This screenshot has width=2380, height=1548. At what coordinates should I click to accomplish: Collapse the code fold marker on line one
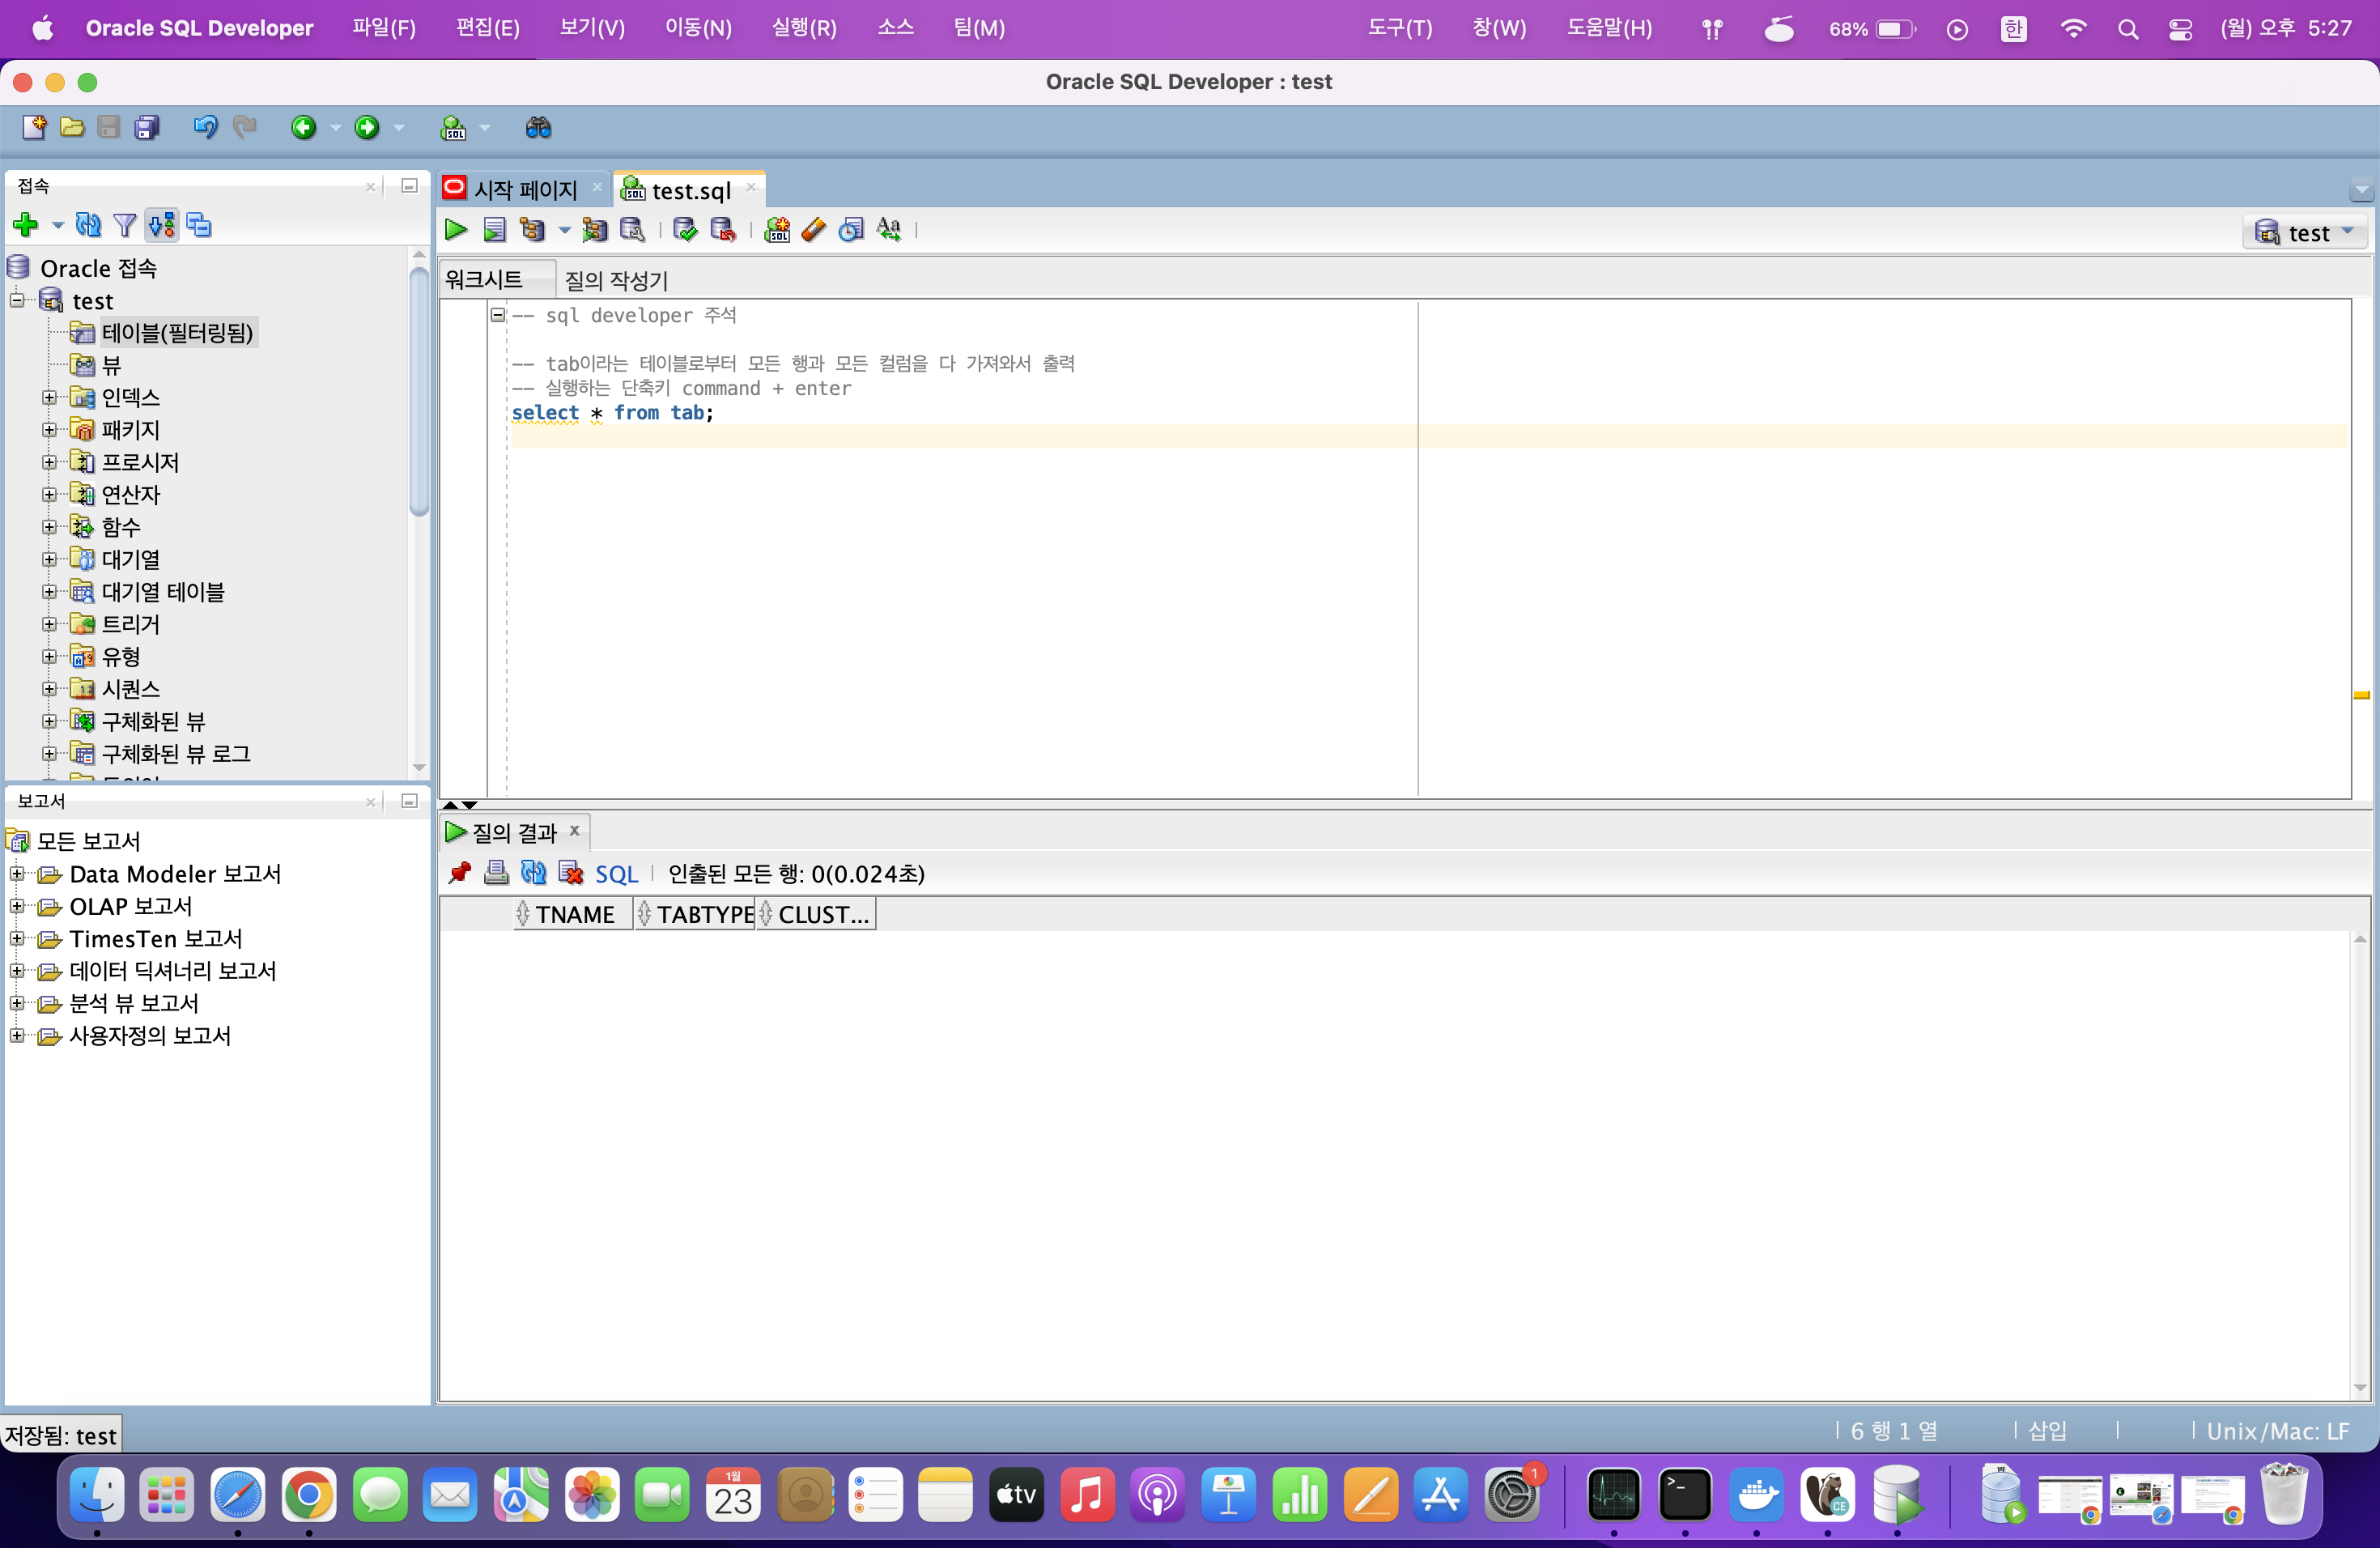(x=497, y=315)
